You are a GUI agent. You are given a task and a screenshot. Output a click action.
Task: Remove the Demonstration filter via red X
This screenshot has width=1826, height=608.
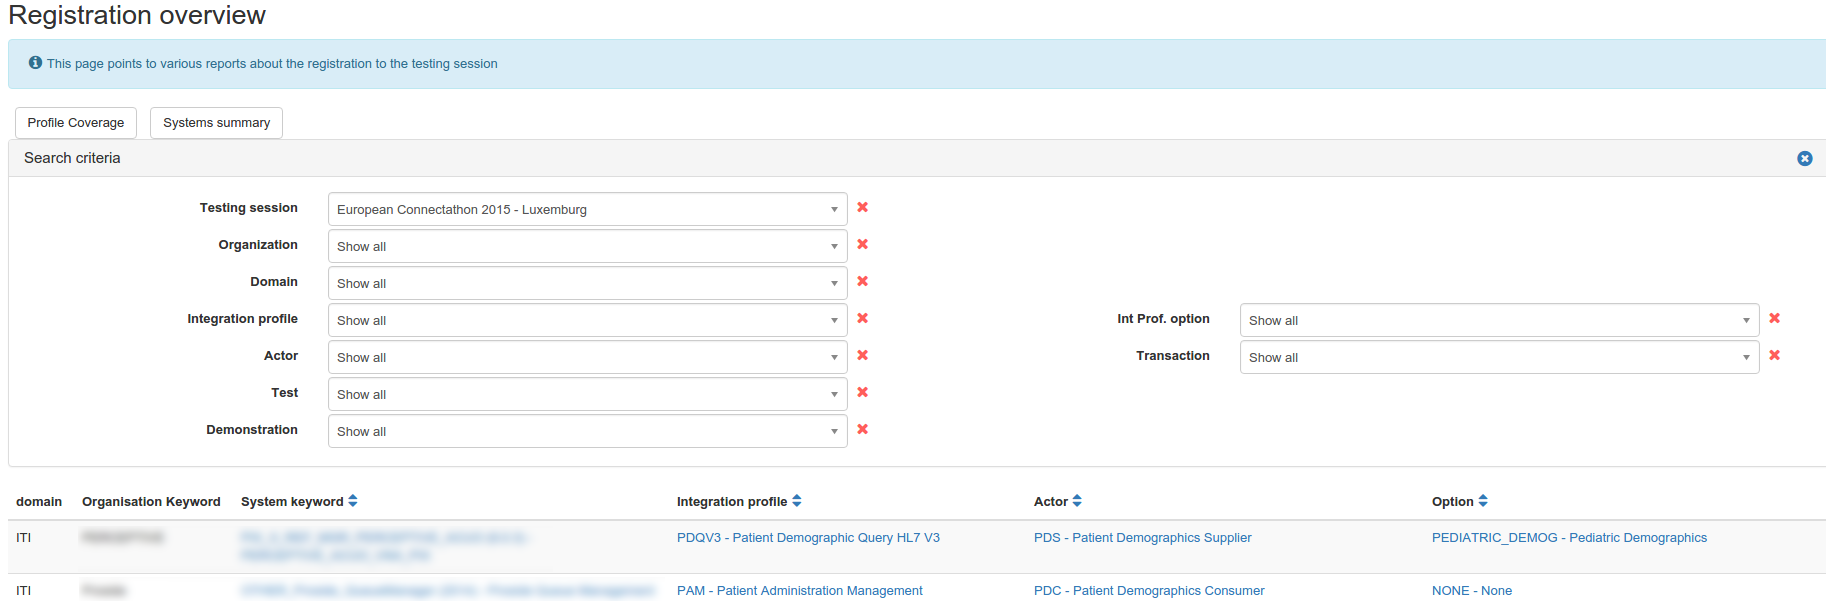click(862, 430)
